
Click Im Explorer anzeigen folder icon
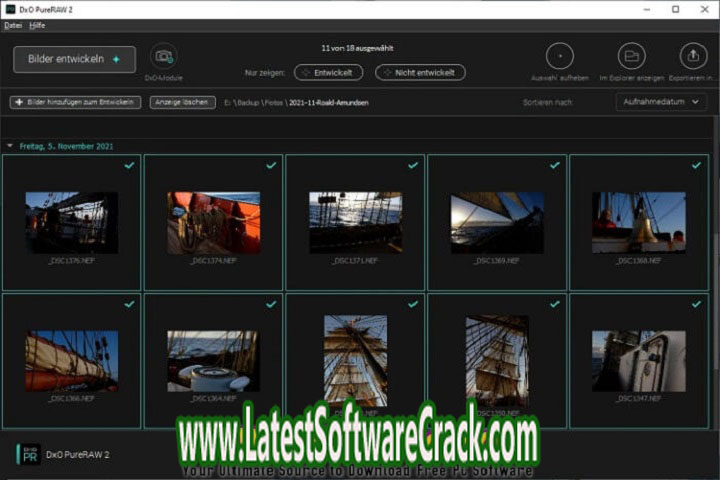[x=631, y=56]
